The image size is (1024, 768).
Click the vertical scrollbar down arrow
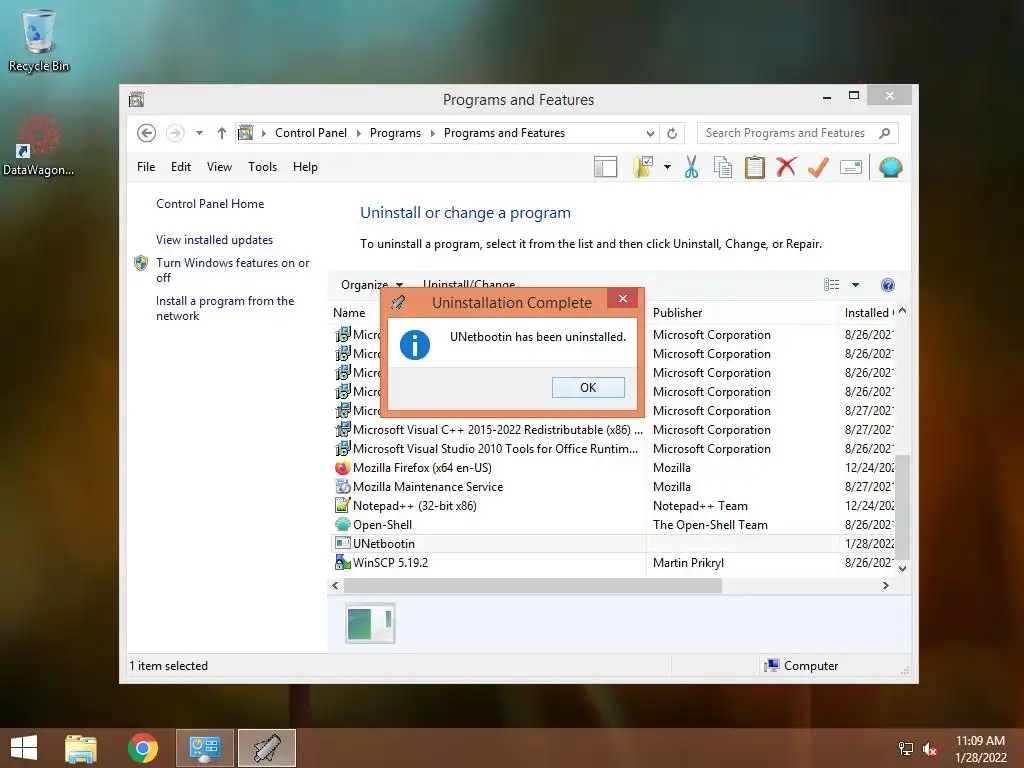[x=902, y=568]
